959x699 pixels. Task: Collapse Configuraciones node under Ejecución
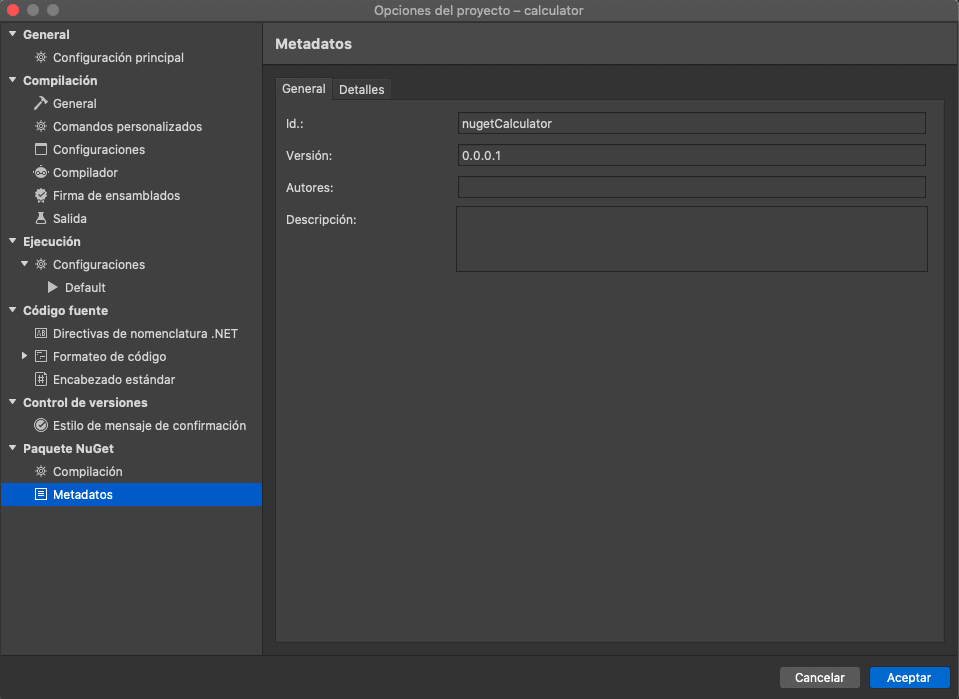(x=25, y=265)
